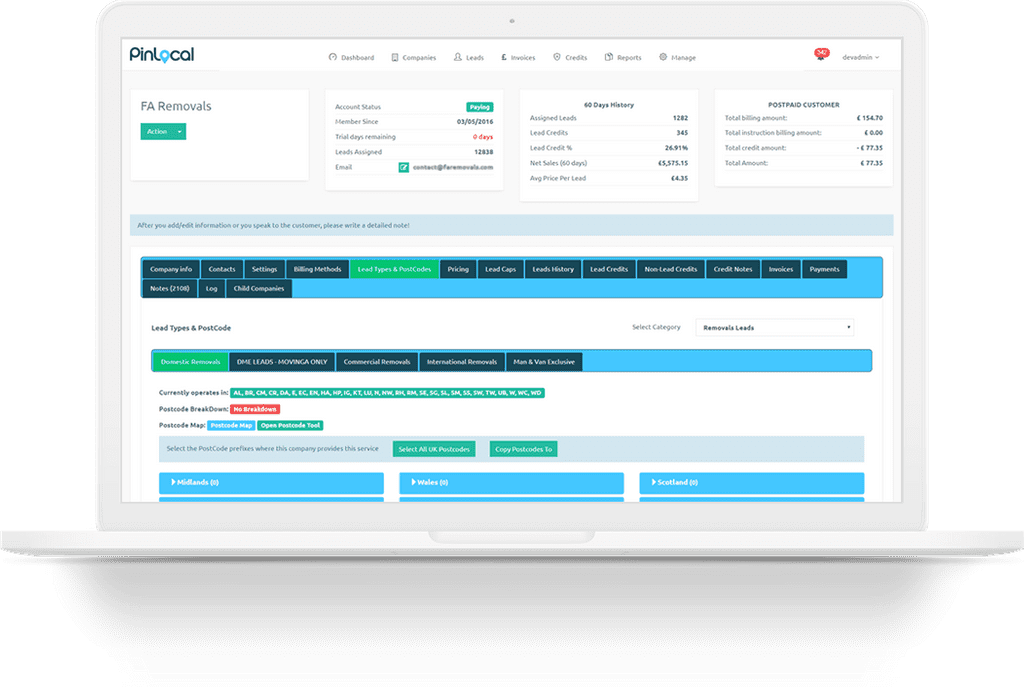
Task: Open the devadmin user dropdown
Action: pyautogui.click(x=861, y=58)
